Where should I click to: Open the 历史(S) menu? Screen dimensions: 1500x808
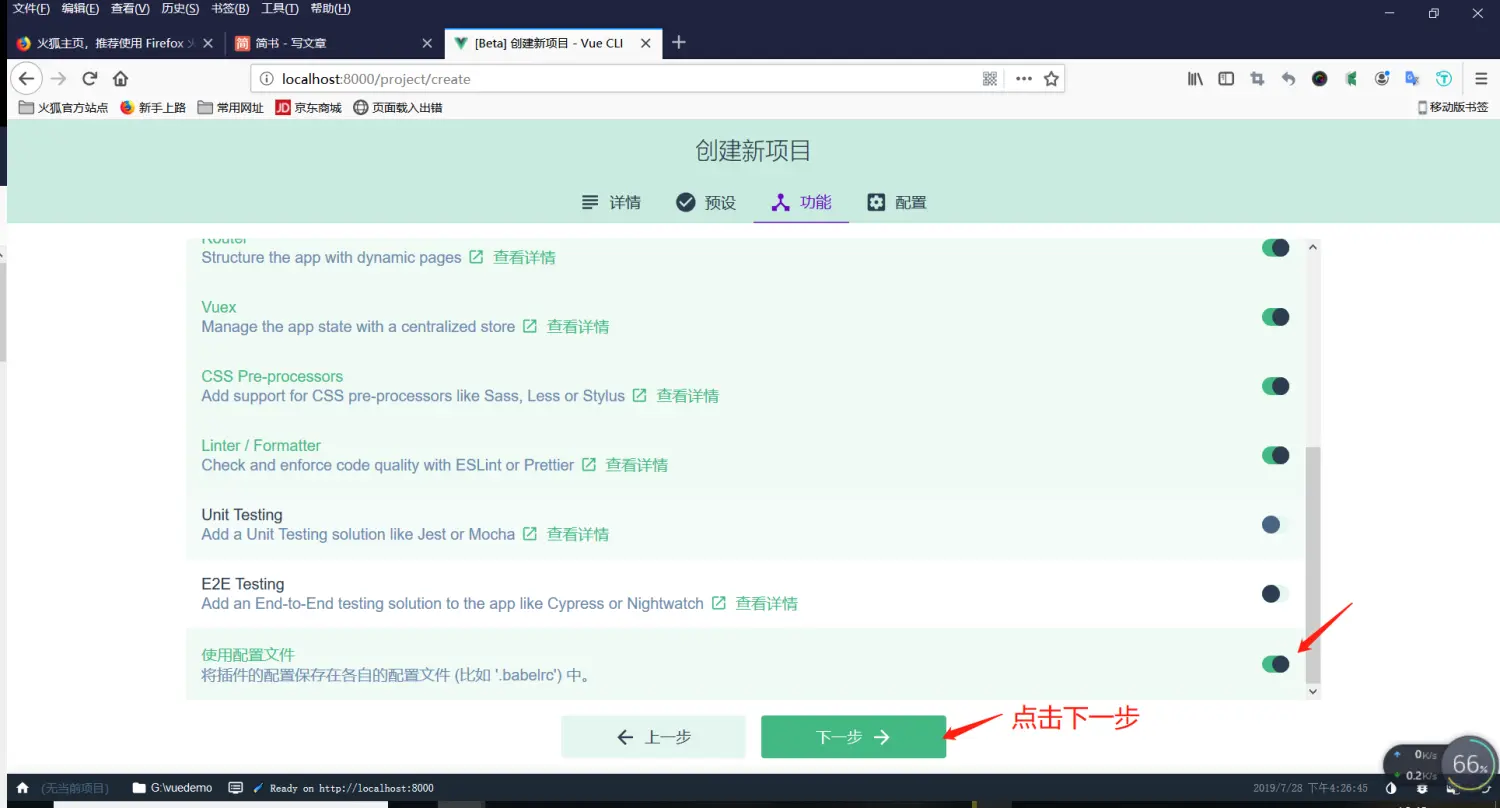click(180, 9)
